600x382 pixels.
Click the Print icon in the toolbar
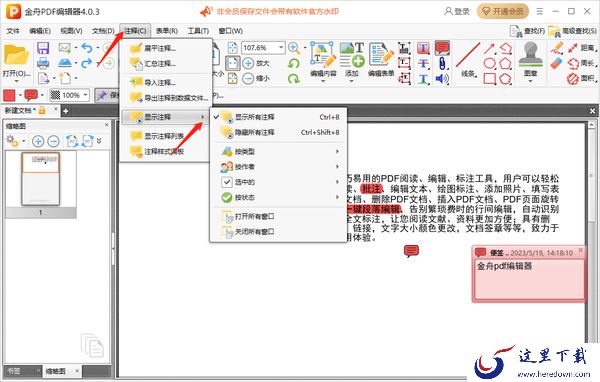[43, 62]
